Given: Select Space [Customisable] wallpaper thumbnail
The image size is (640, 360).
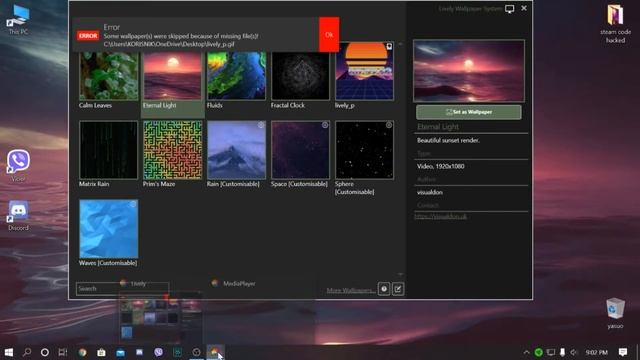Looking at the screenshot, I should click(x=300, y=150).
